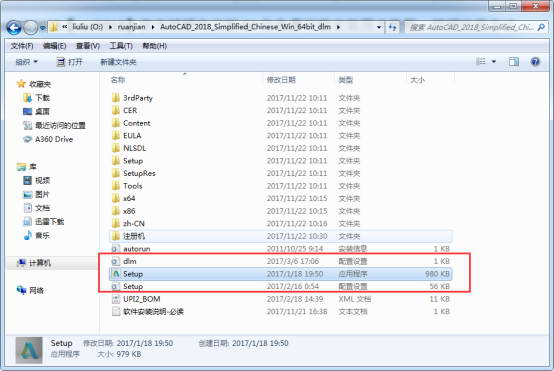Select the CER folder icon
Image resolution: width=554 pixels, height=371 pixels.
(116, 111)
